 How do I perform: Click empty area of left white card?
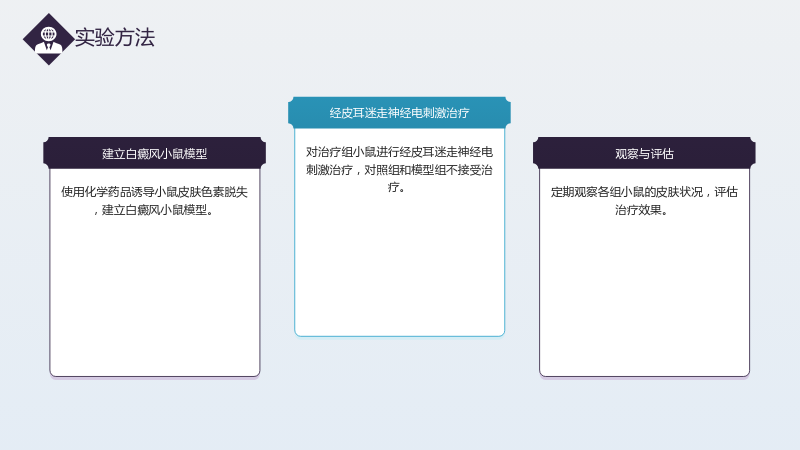pyautogui.click(x=155, y=296)
